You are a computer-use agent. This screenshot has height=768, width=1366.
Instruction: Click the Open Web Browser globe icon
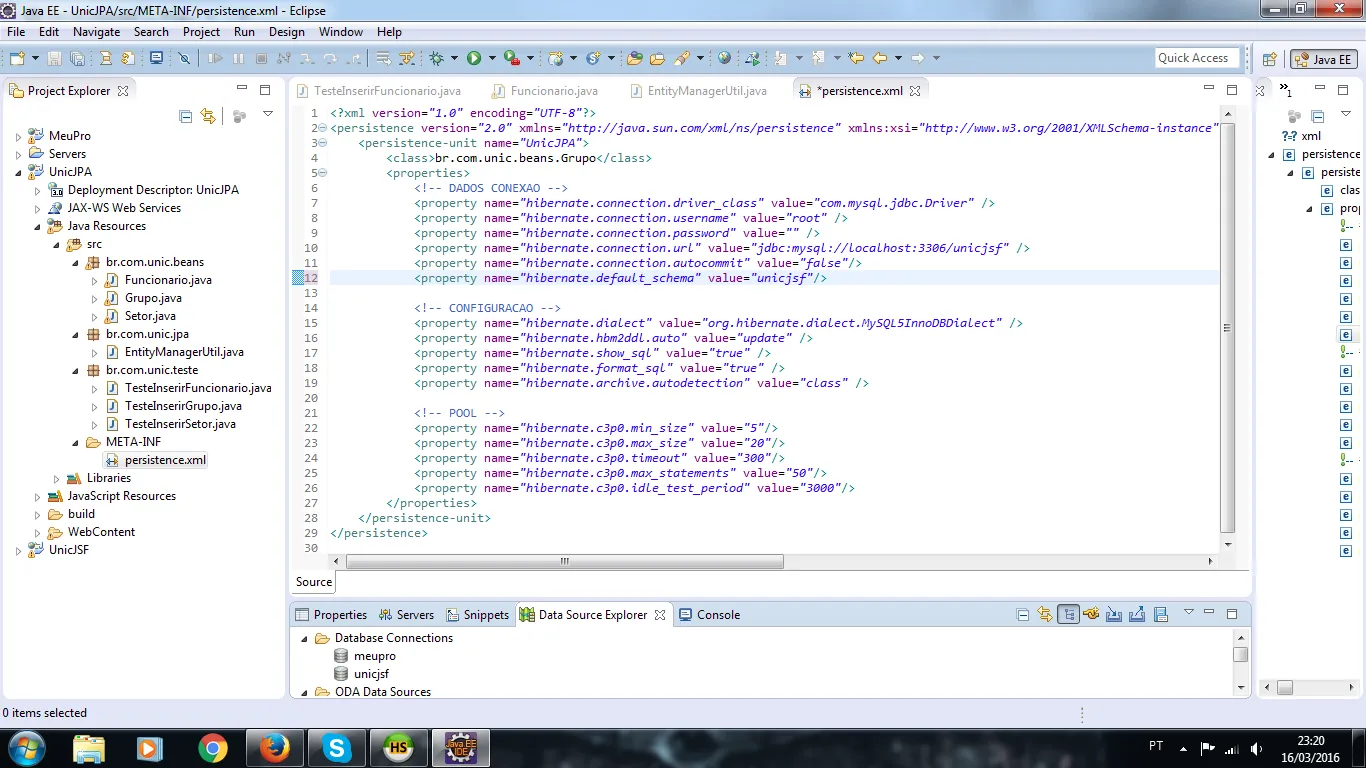click(x=725, y=59)
